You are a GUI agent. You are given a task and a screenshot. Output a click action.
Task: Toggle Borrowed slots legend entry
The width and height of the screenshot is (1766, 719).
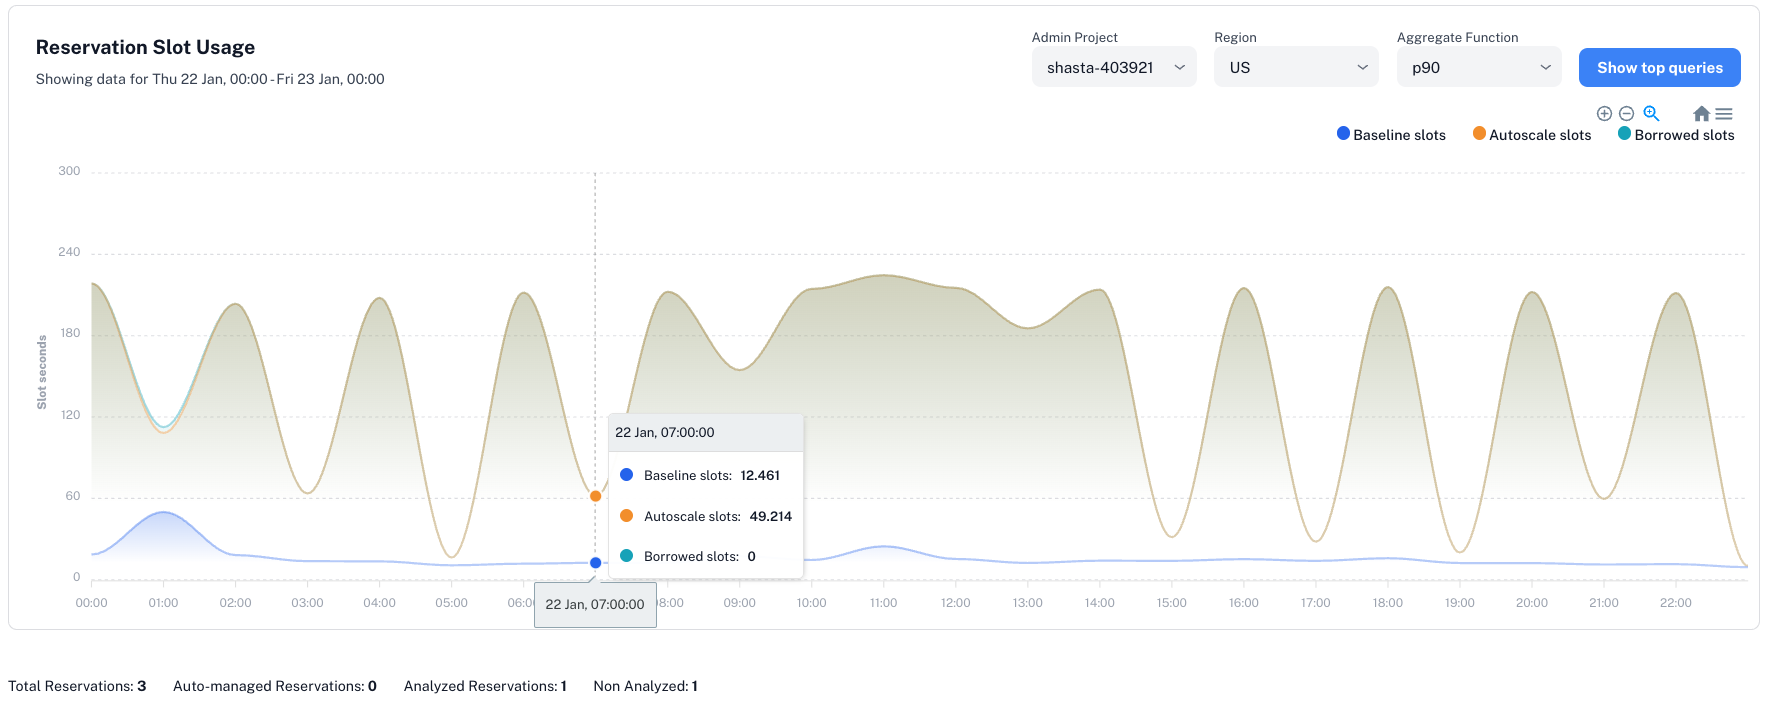point(1676,135)
